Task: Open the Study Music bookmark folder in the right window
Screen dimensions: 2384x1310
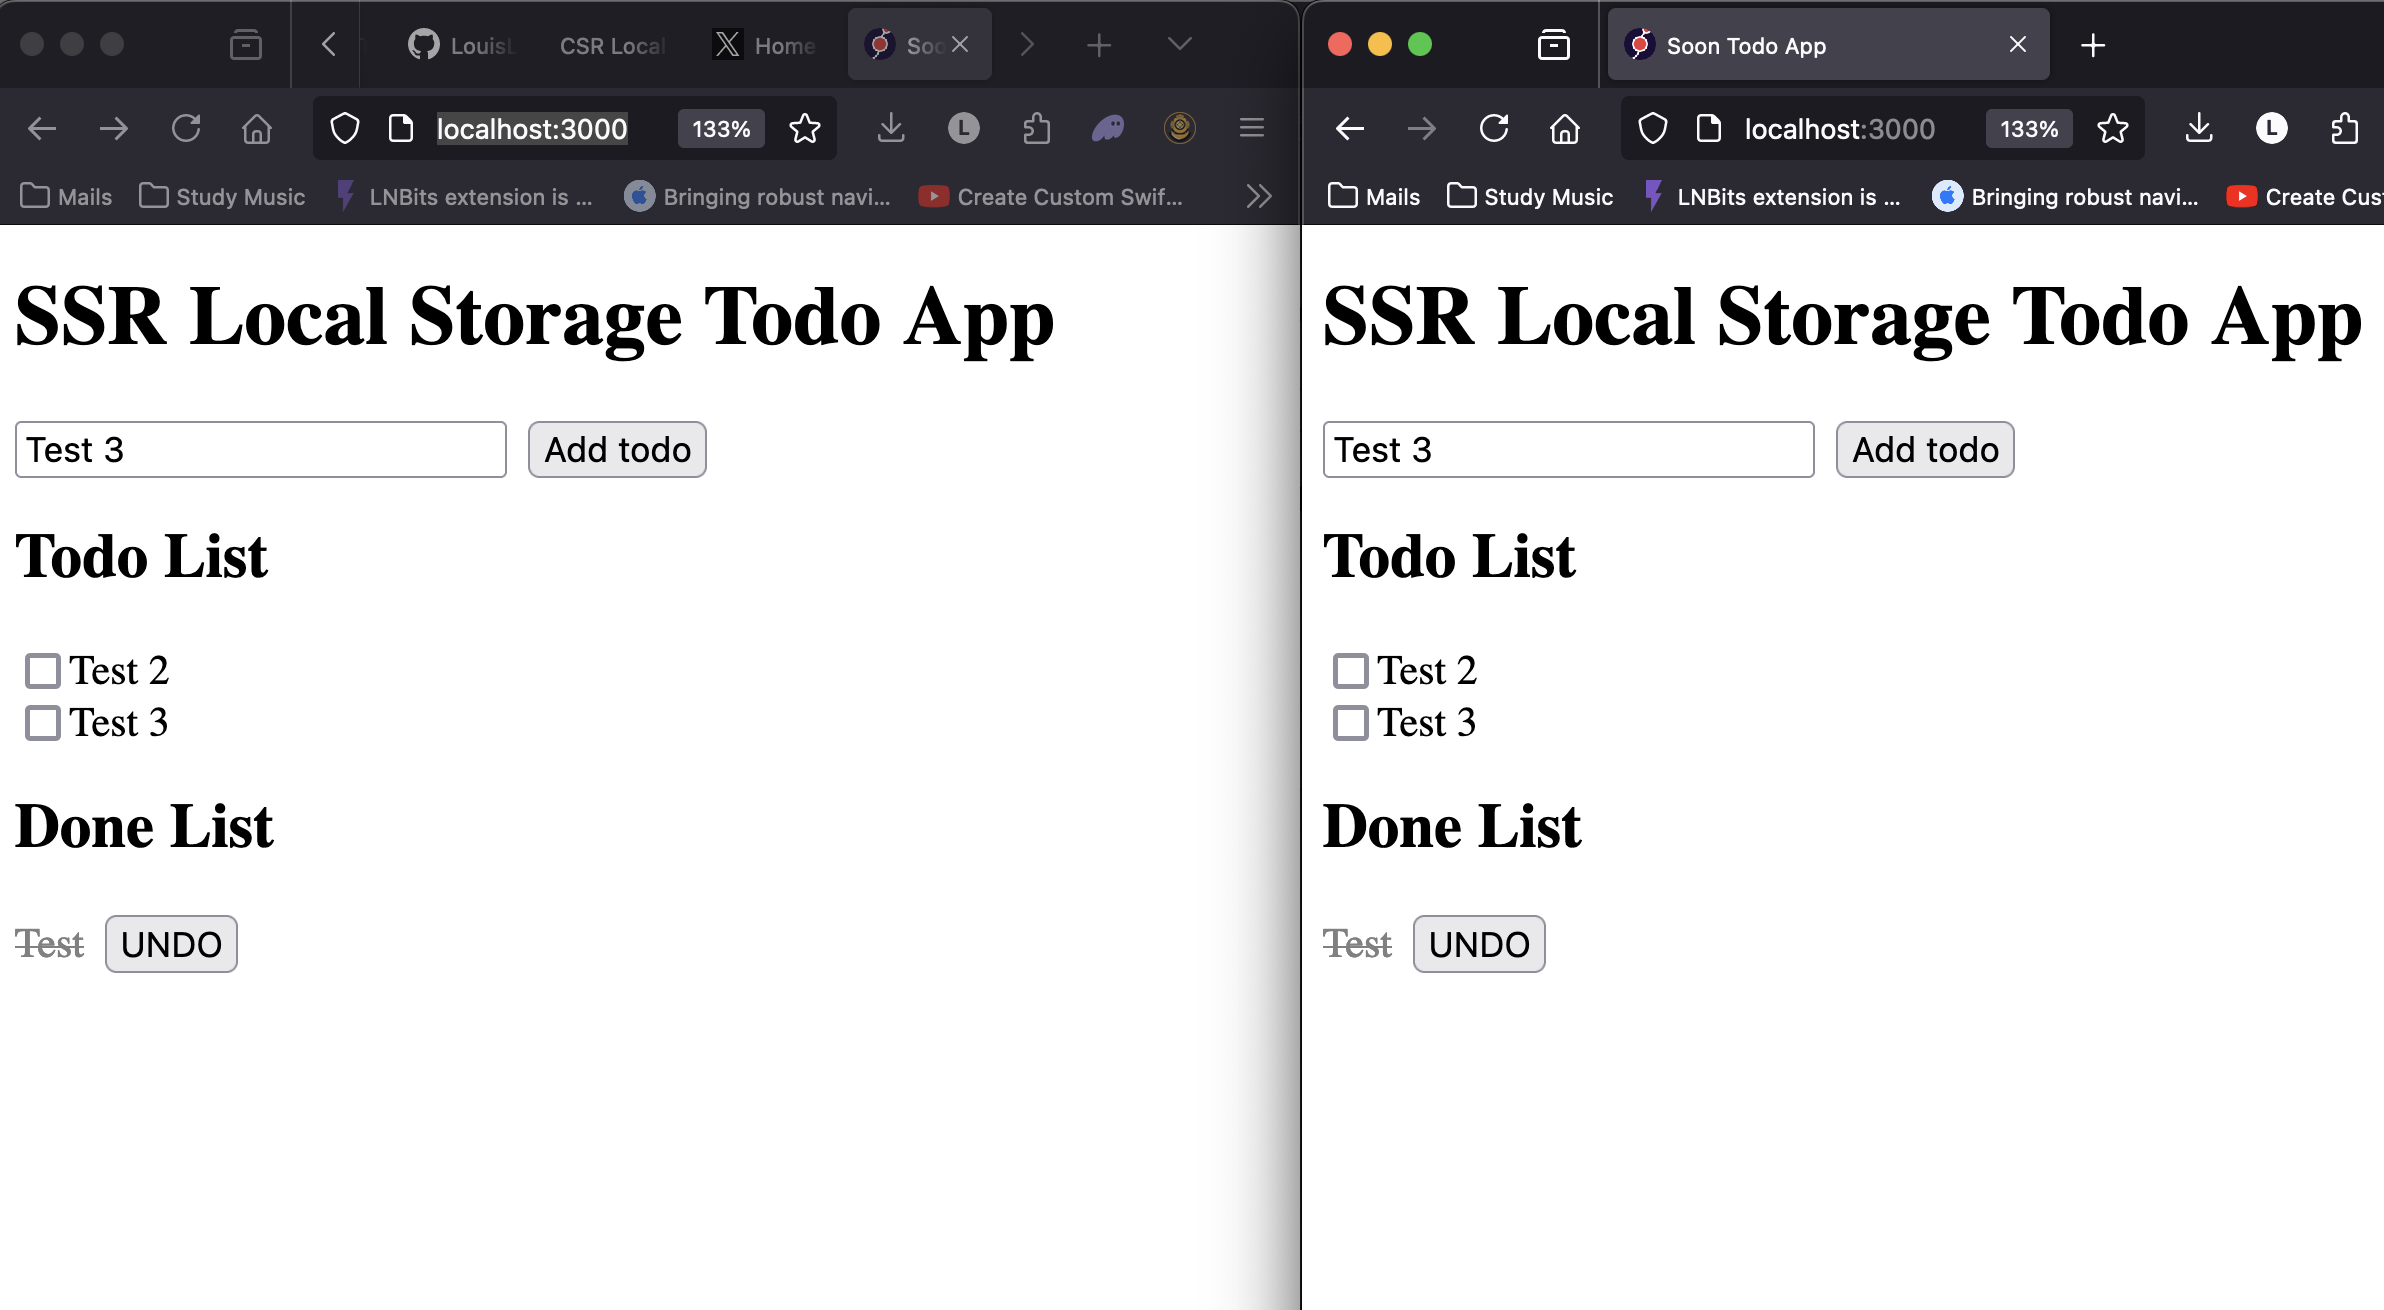Action: (x=1530, y=196)
